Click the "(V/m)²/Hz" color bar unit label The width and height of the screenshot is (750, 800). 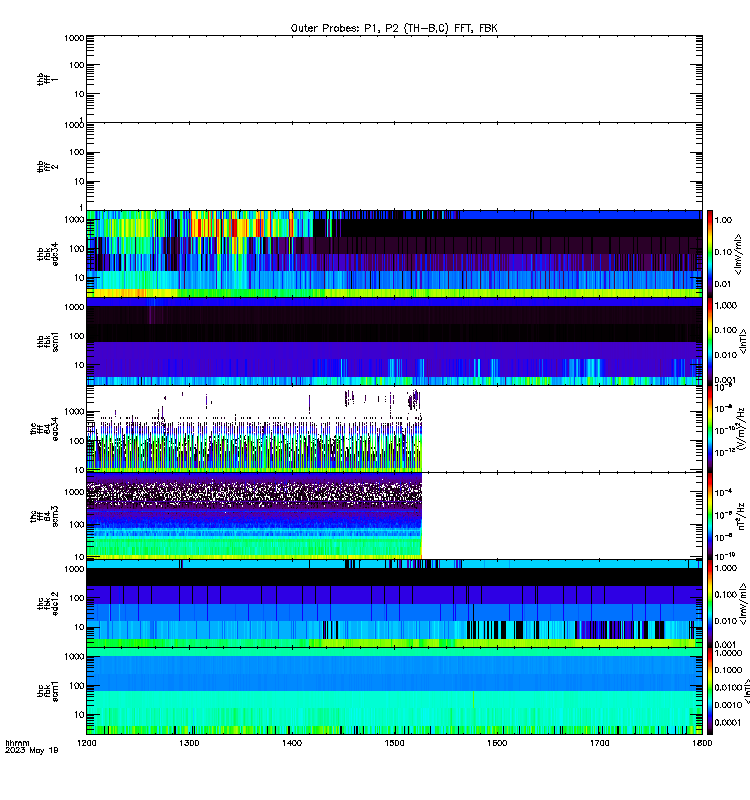click(x=741, y=429)
